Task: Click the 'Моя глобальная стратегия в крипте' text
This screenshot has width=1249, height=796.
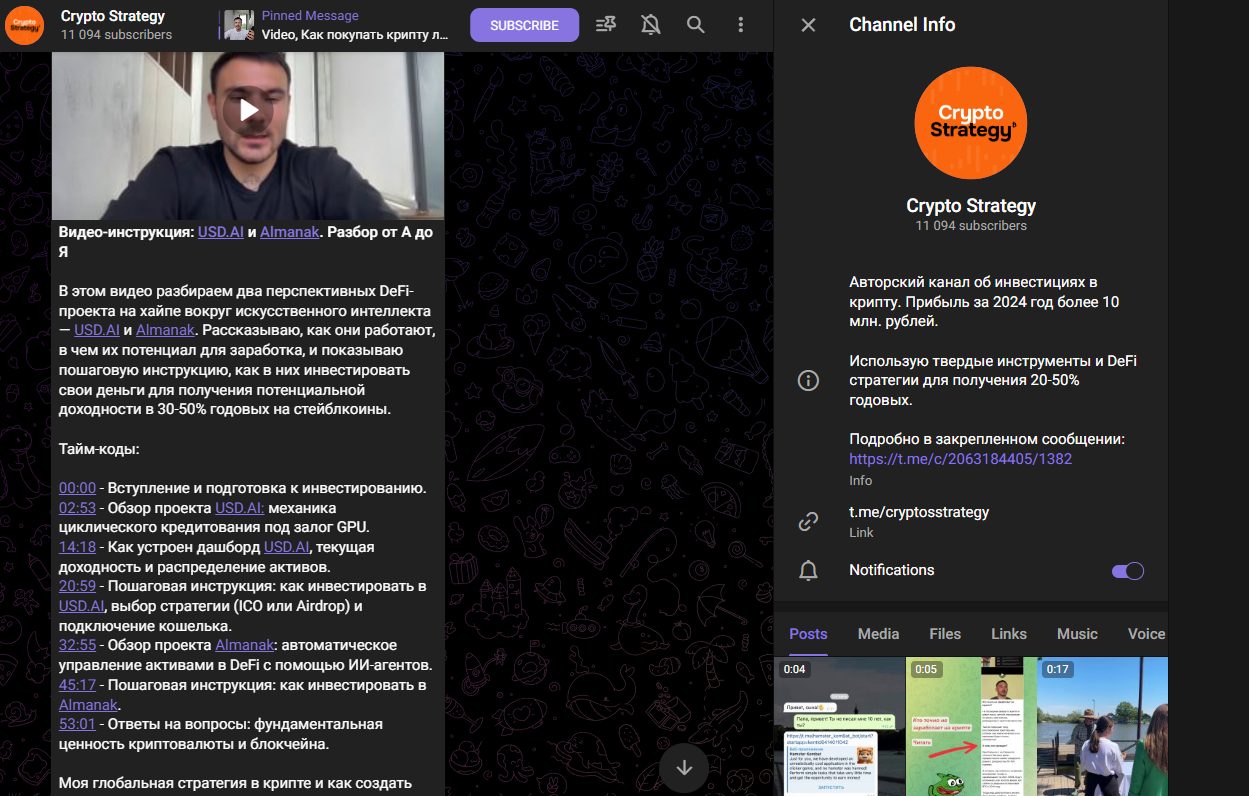Action: (x=235, y=783)
